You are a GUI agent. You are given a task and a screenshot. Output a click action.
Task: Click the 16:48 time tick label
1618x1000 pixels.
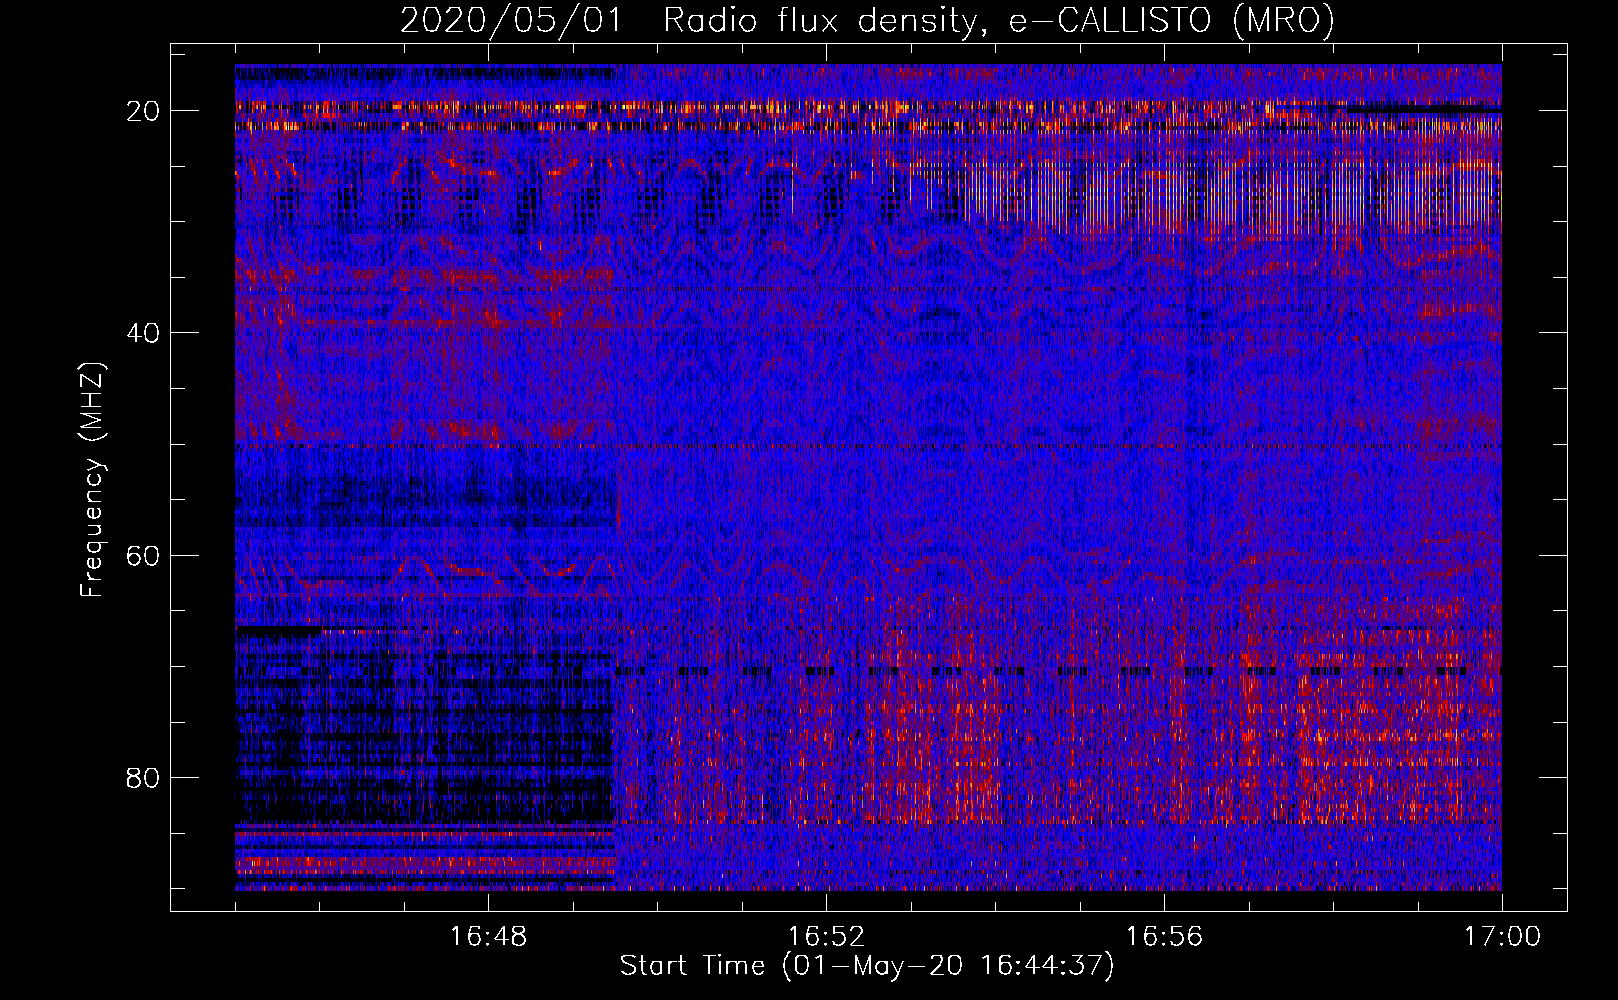pyautogui.click(x=488, y=937)
